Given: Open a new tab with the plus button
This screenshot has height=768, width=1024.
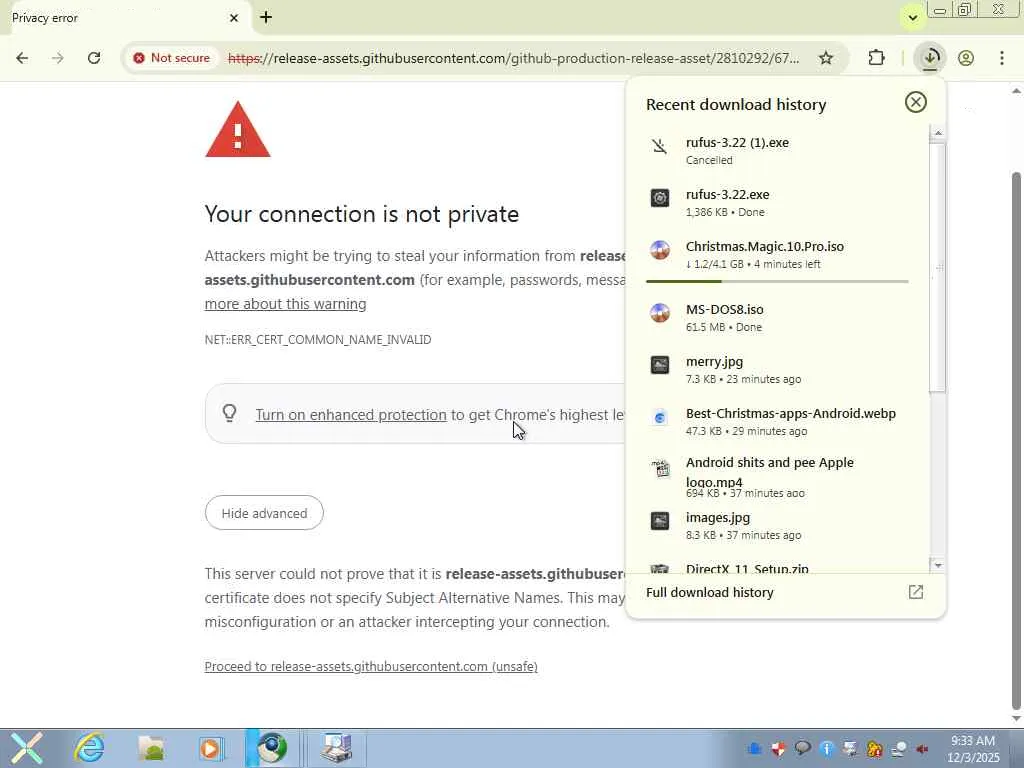Looking at the screenshot, I should tap(266, 18).
